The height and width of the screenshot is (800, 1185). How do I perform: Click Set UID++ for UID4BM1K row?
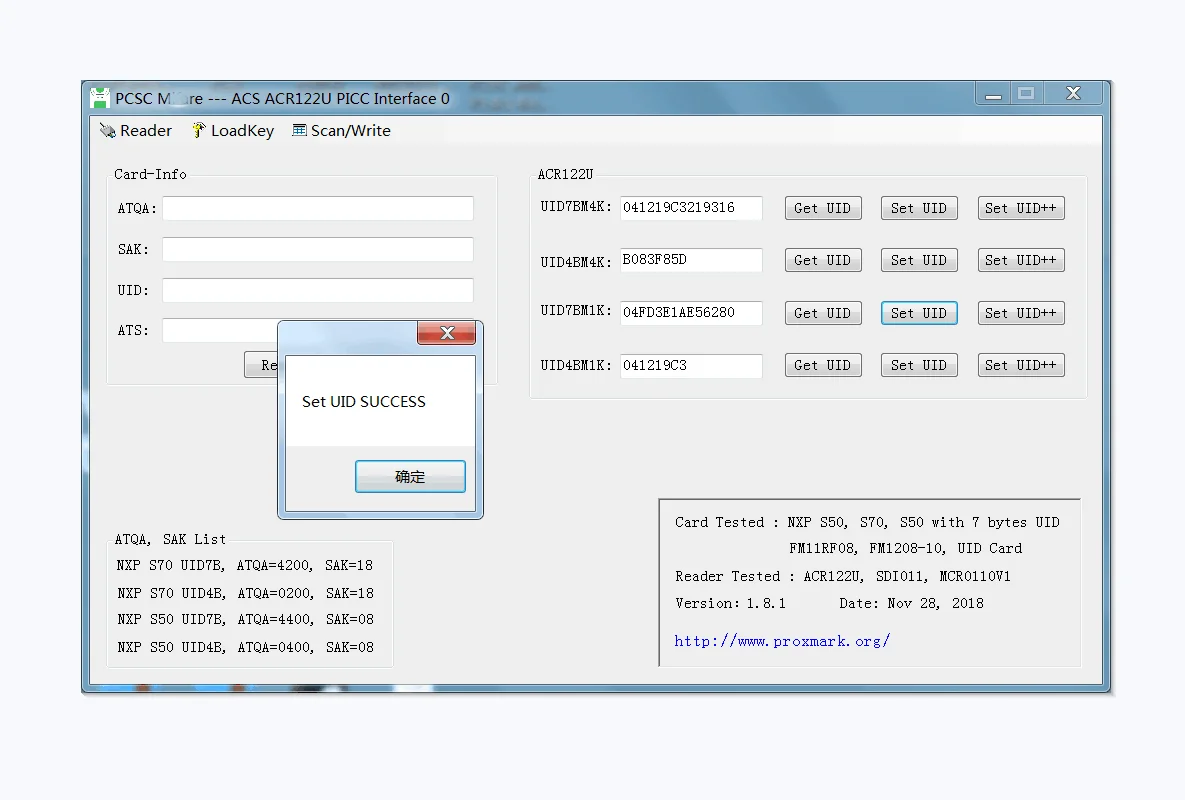coord(1021,366)
